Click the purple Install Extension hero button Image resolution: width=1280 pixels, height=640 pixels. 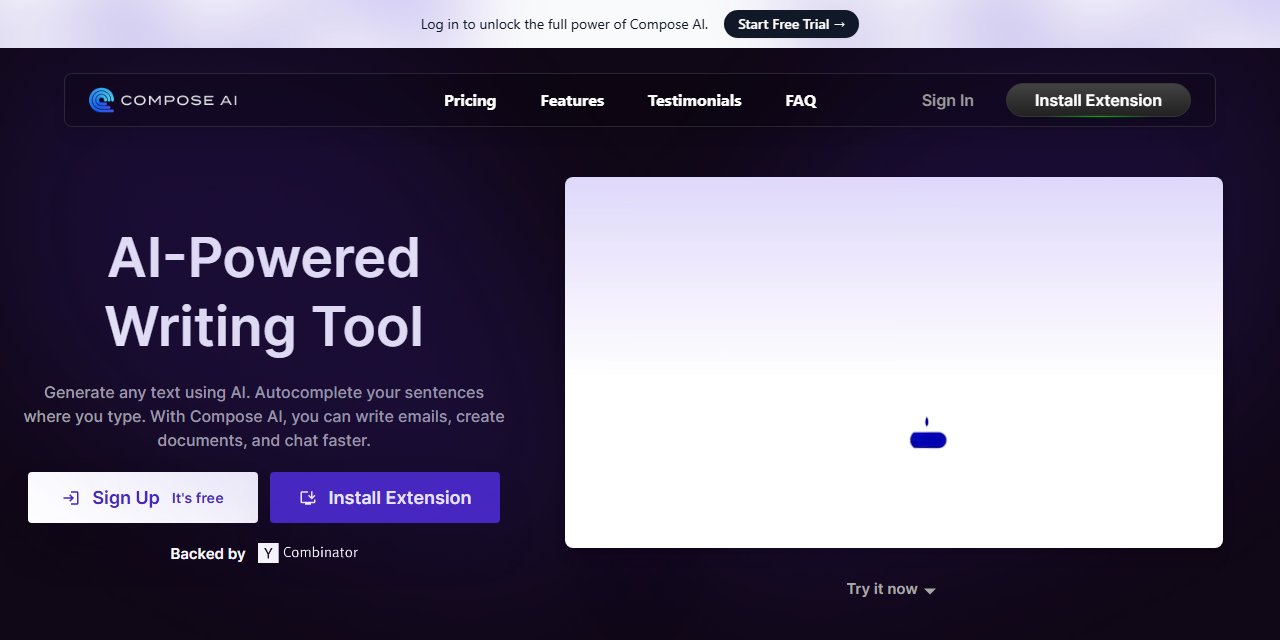[385, 497]
